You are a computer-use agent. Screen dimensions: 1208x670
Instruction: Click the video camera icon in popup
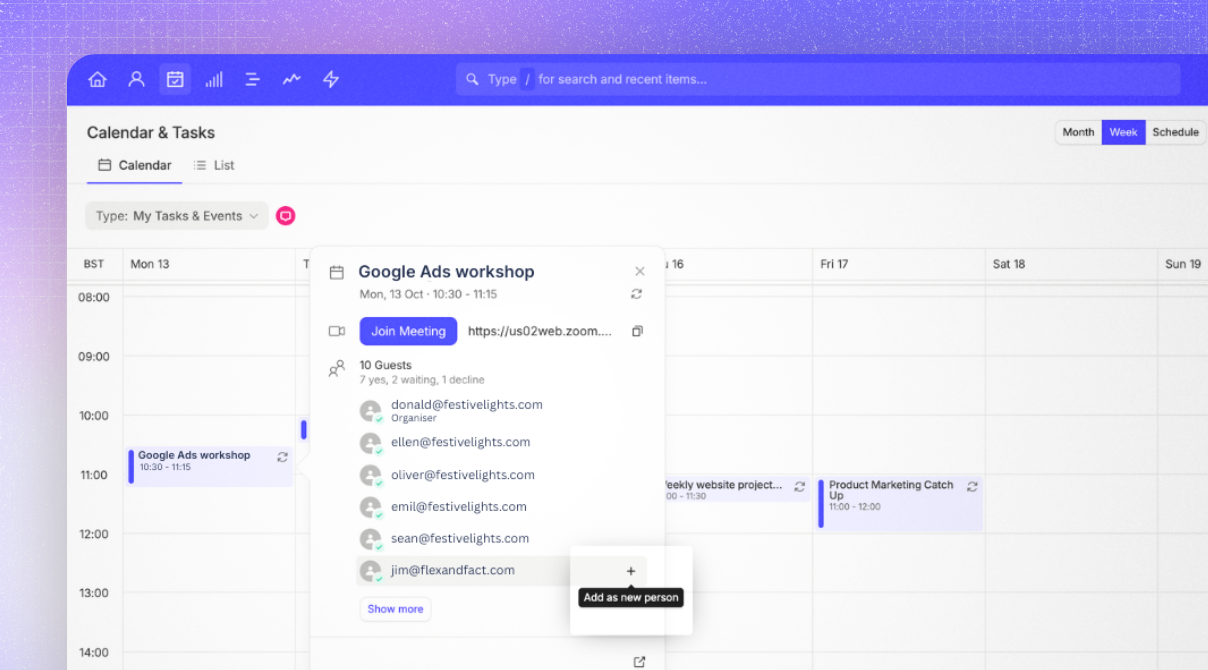(337, 331)
